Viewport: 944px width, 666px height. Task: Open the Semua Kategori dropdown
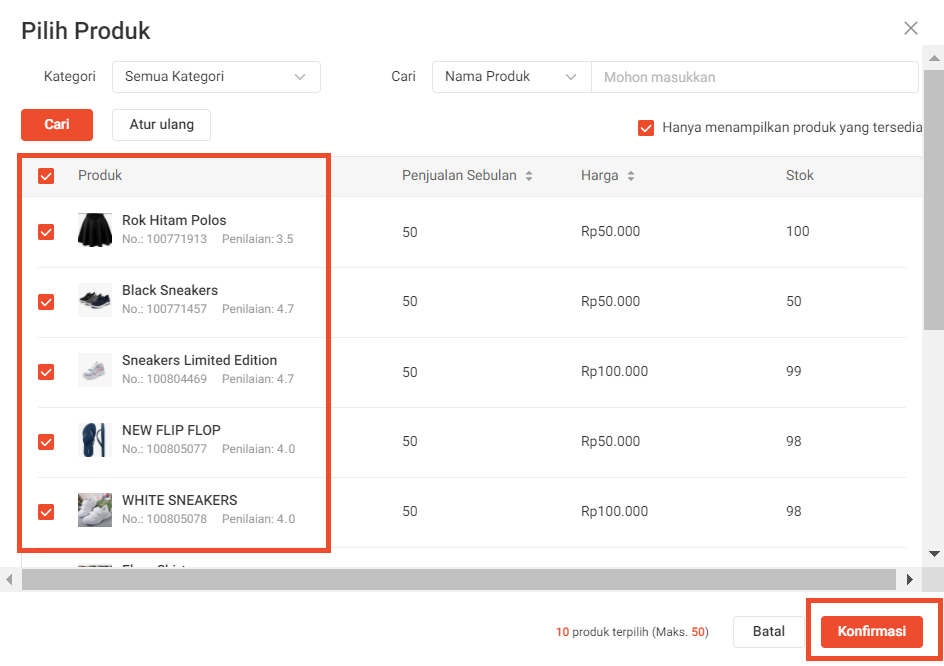coord(216,76)
